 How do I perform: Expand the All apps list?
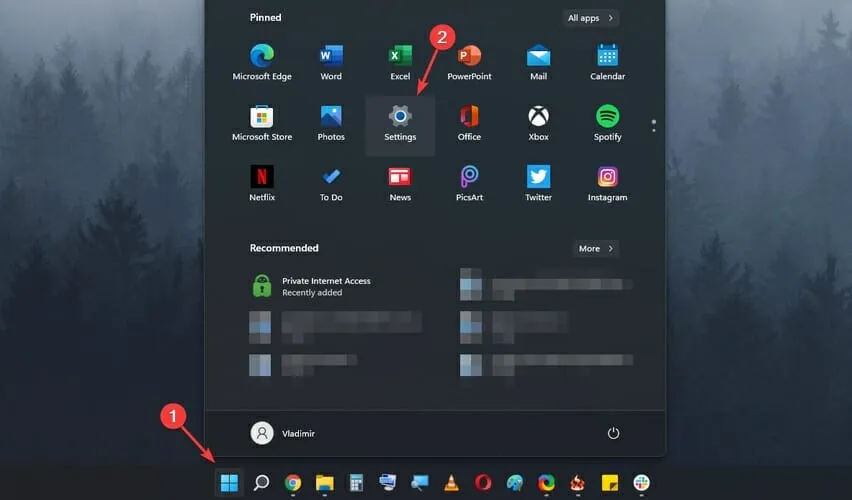[590, 18]
